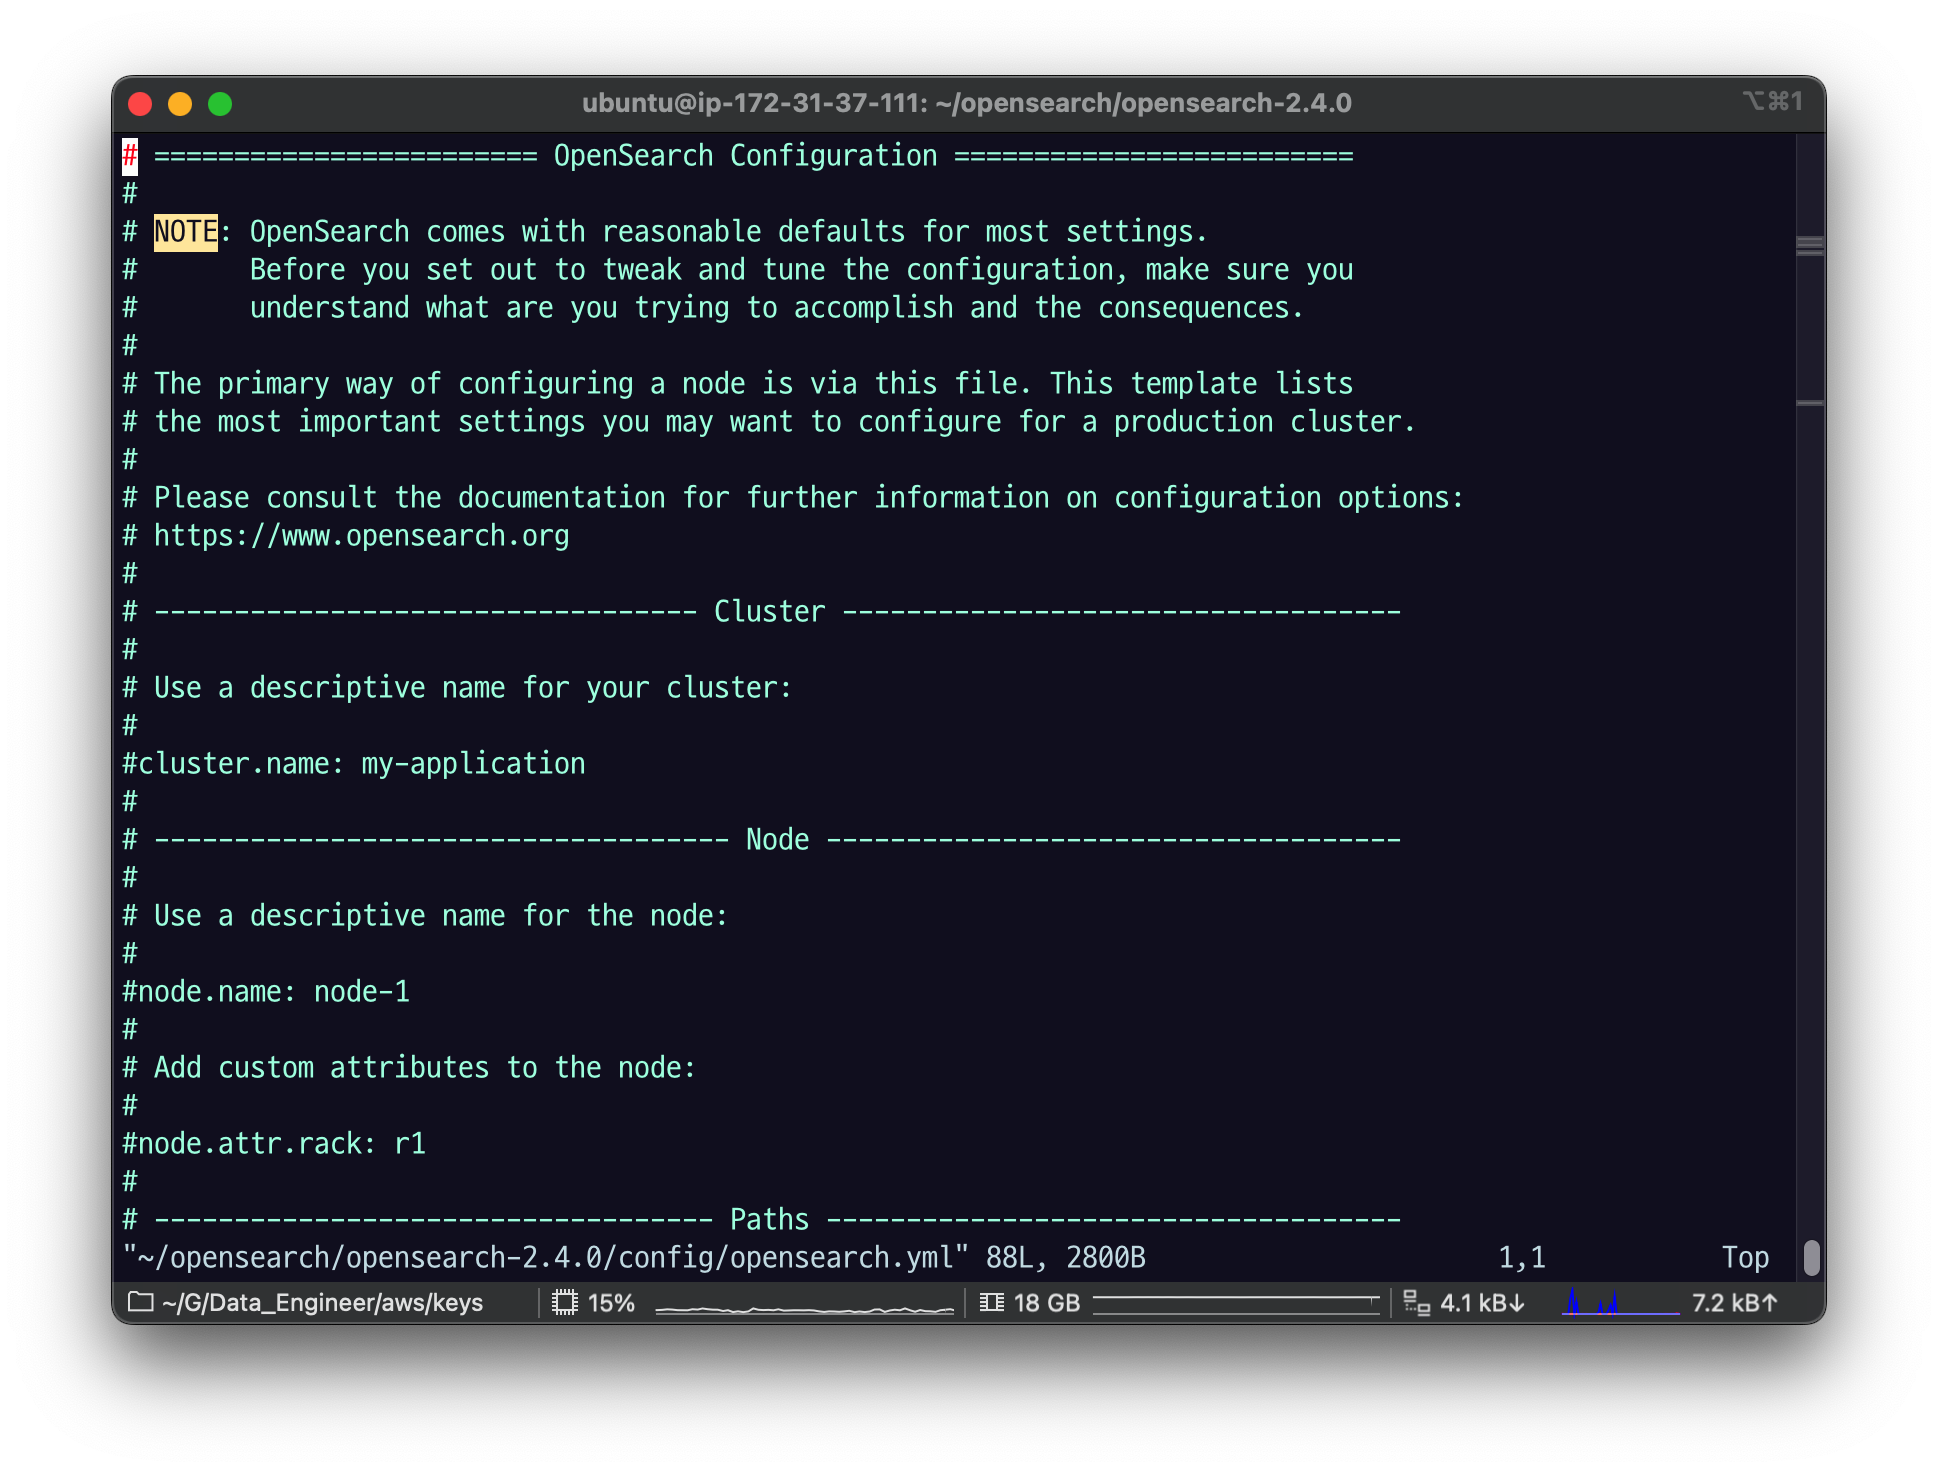The height and width of the screenshot is (1472, 1938).
Task: Click the scrollbar thumb at bottom right
Action: [1811, 1257]
